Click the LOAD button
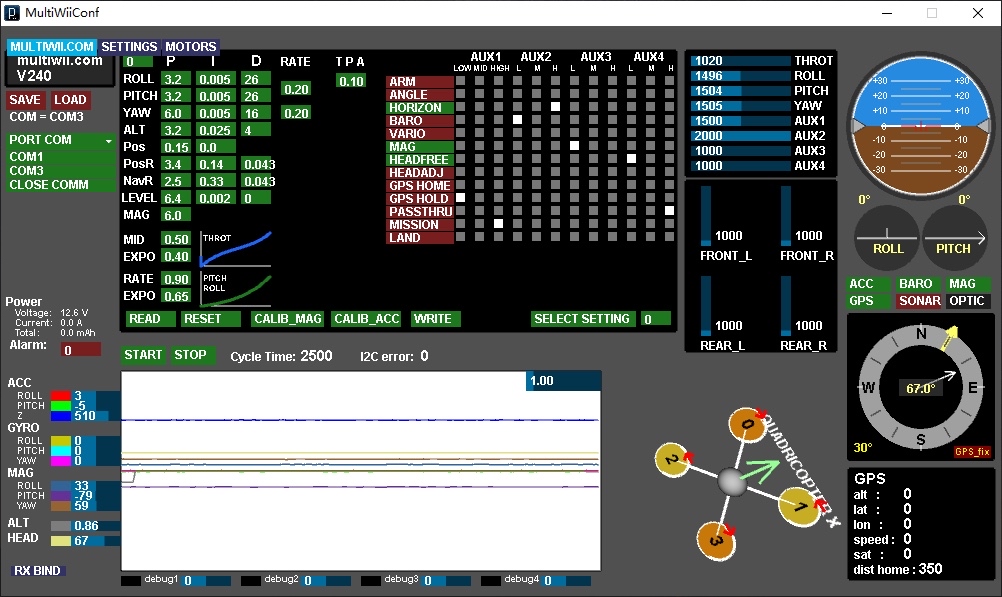1002x597 pixels. (x=70, y=100)
